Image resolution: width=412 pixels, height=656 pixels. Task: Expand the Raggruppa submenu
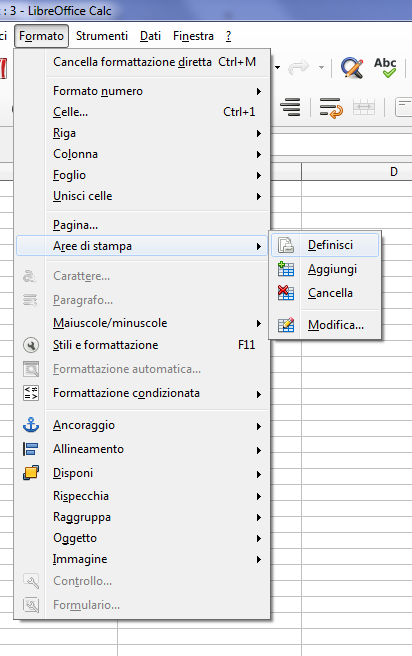[142, 517]
